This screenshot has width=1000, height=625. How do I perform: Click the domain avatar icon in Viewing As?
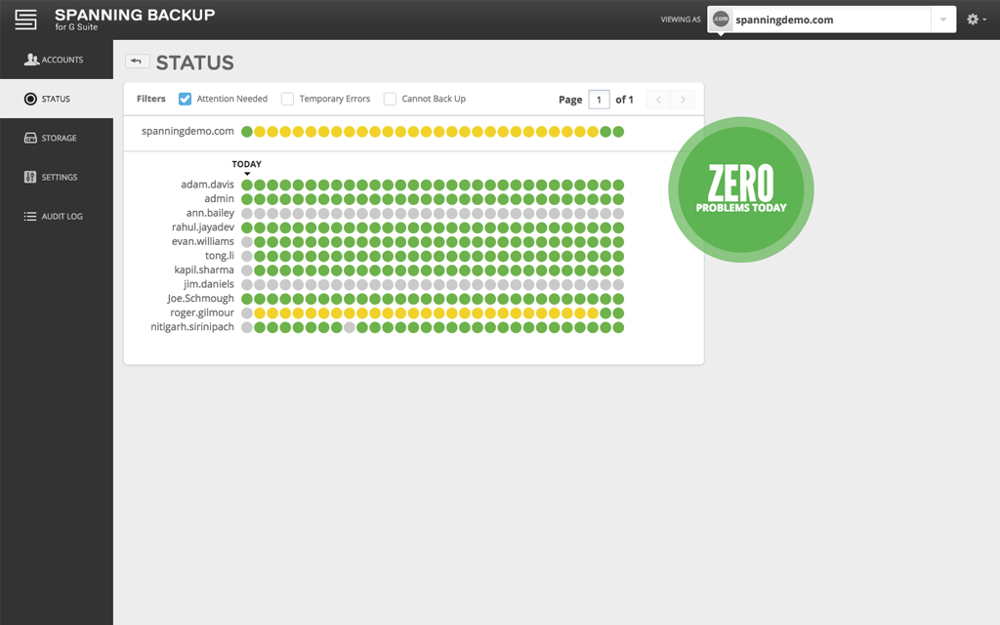pos(721,19)
